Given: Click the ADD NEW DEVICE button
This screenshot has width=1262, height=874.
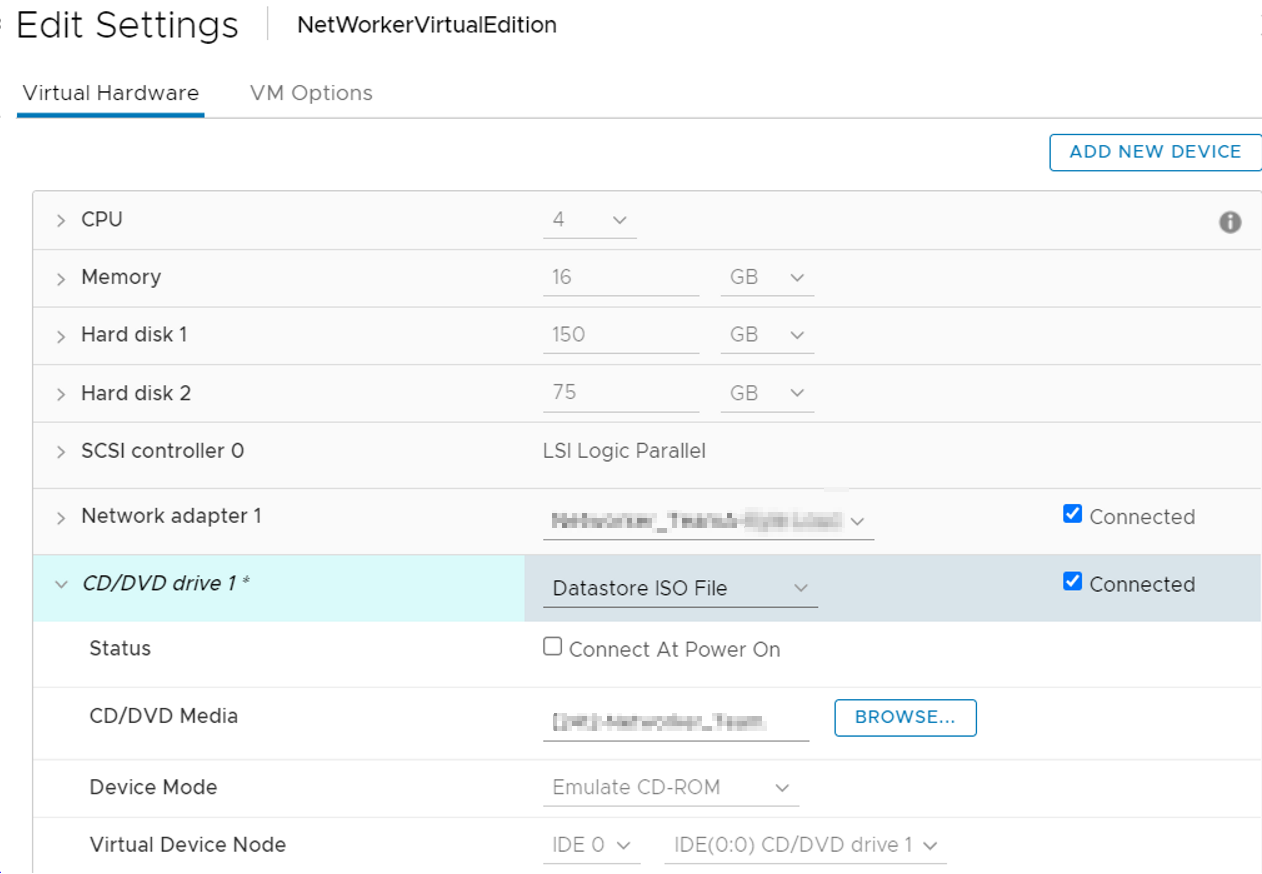Looking at the screenshot, I should pyautogui.click(x=1154, y=152).
